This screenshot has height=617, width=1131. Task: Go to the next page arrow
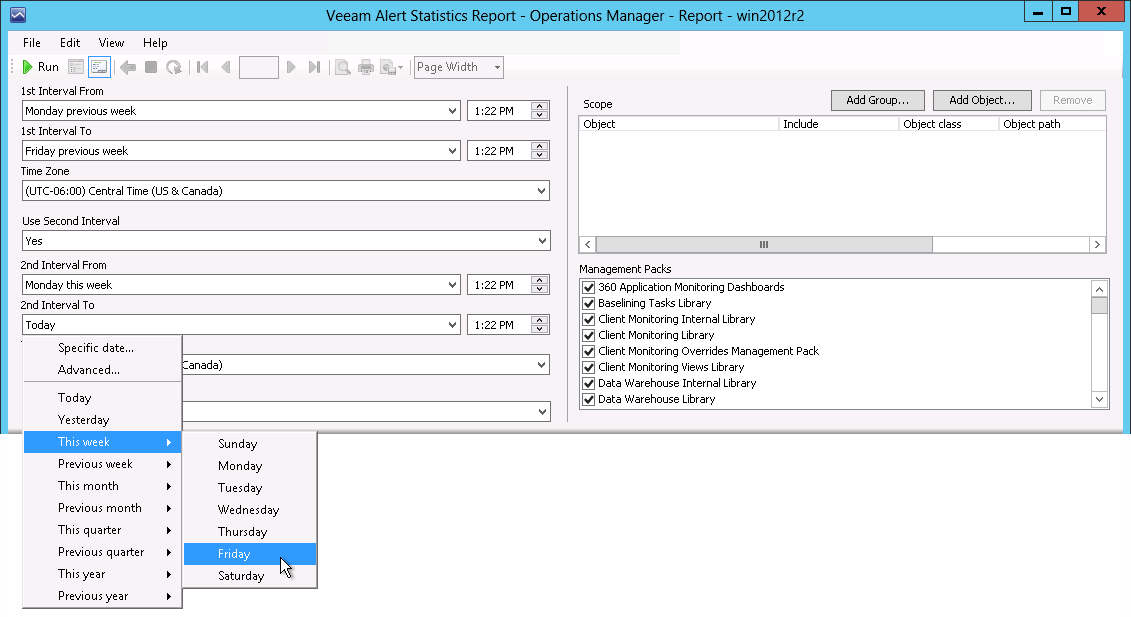tap(291, 67)
